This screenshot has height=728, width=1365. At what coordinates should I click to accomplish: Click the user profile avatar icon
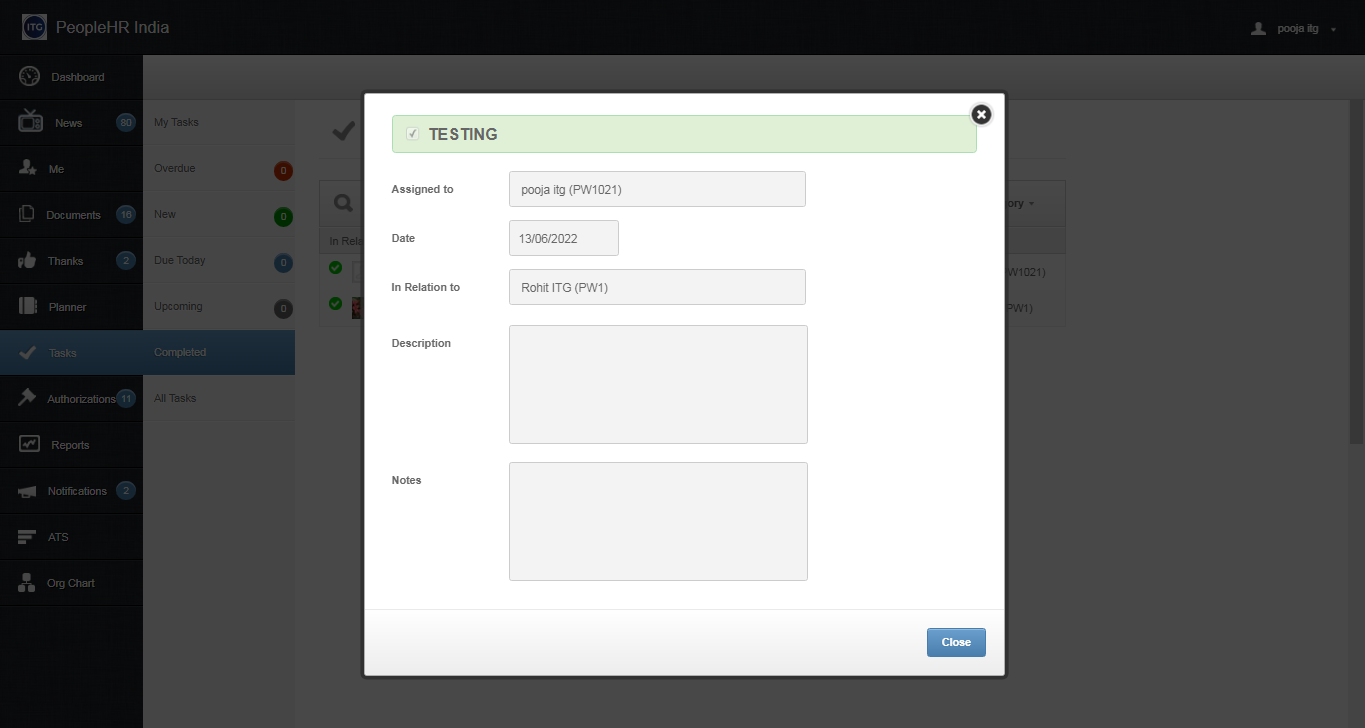(x=1259, y=28)
